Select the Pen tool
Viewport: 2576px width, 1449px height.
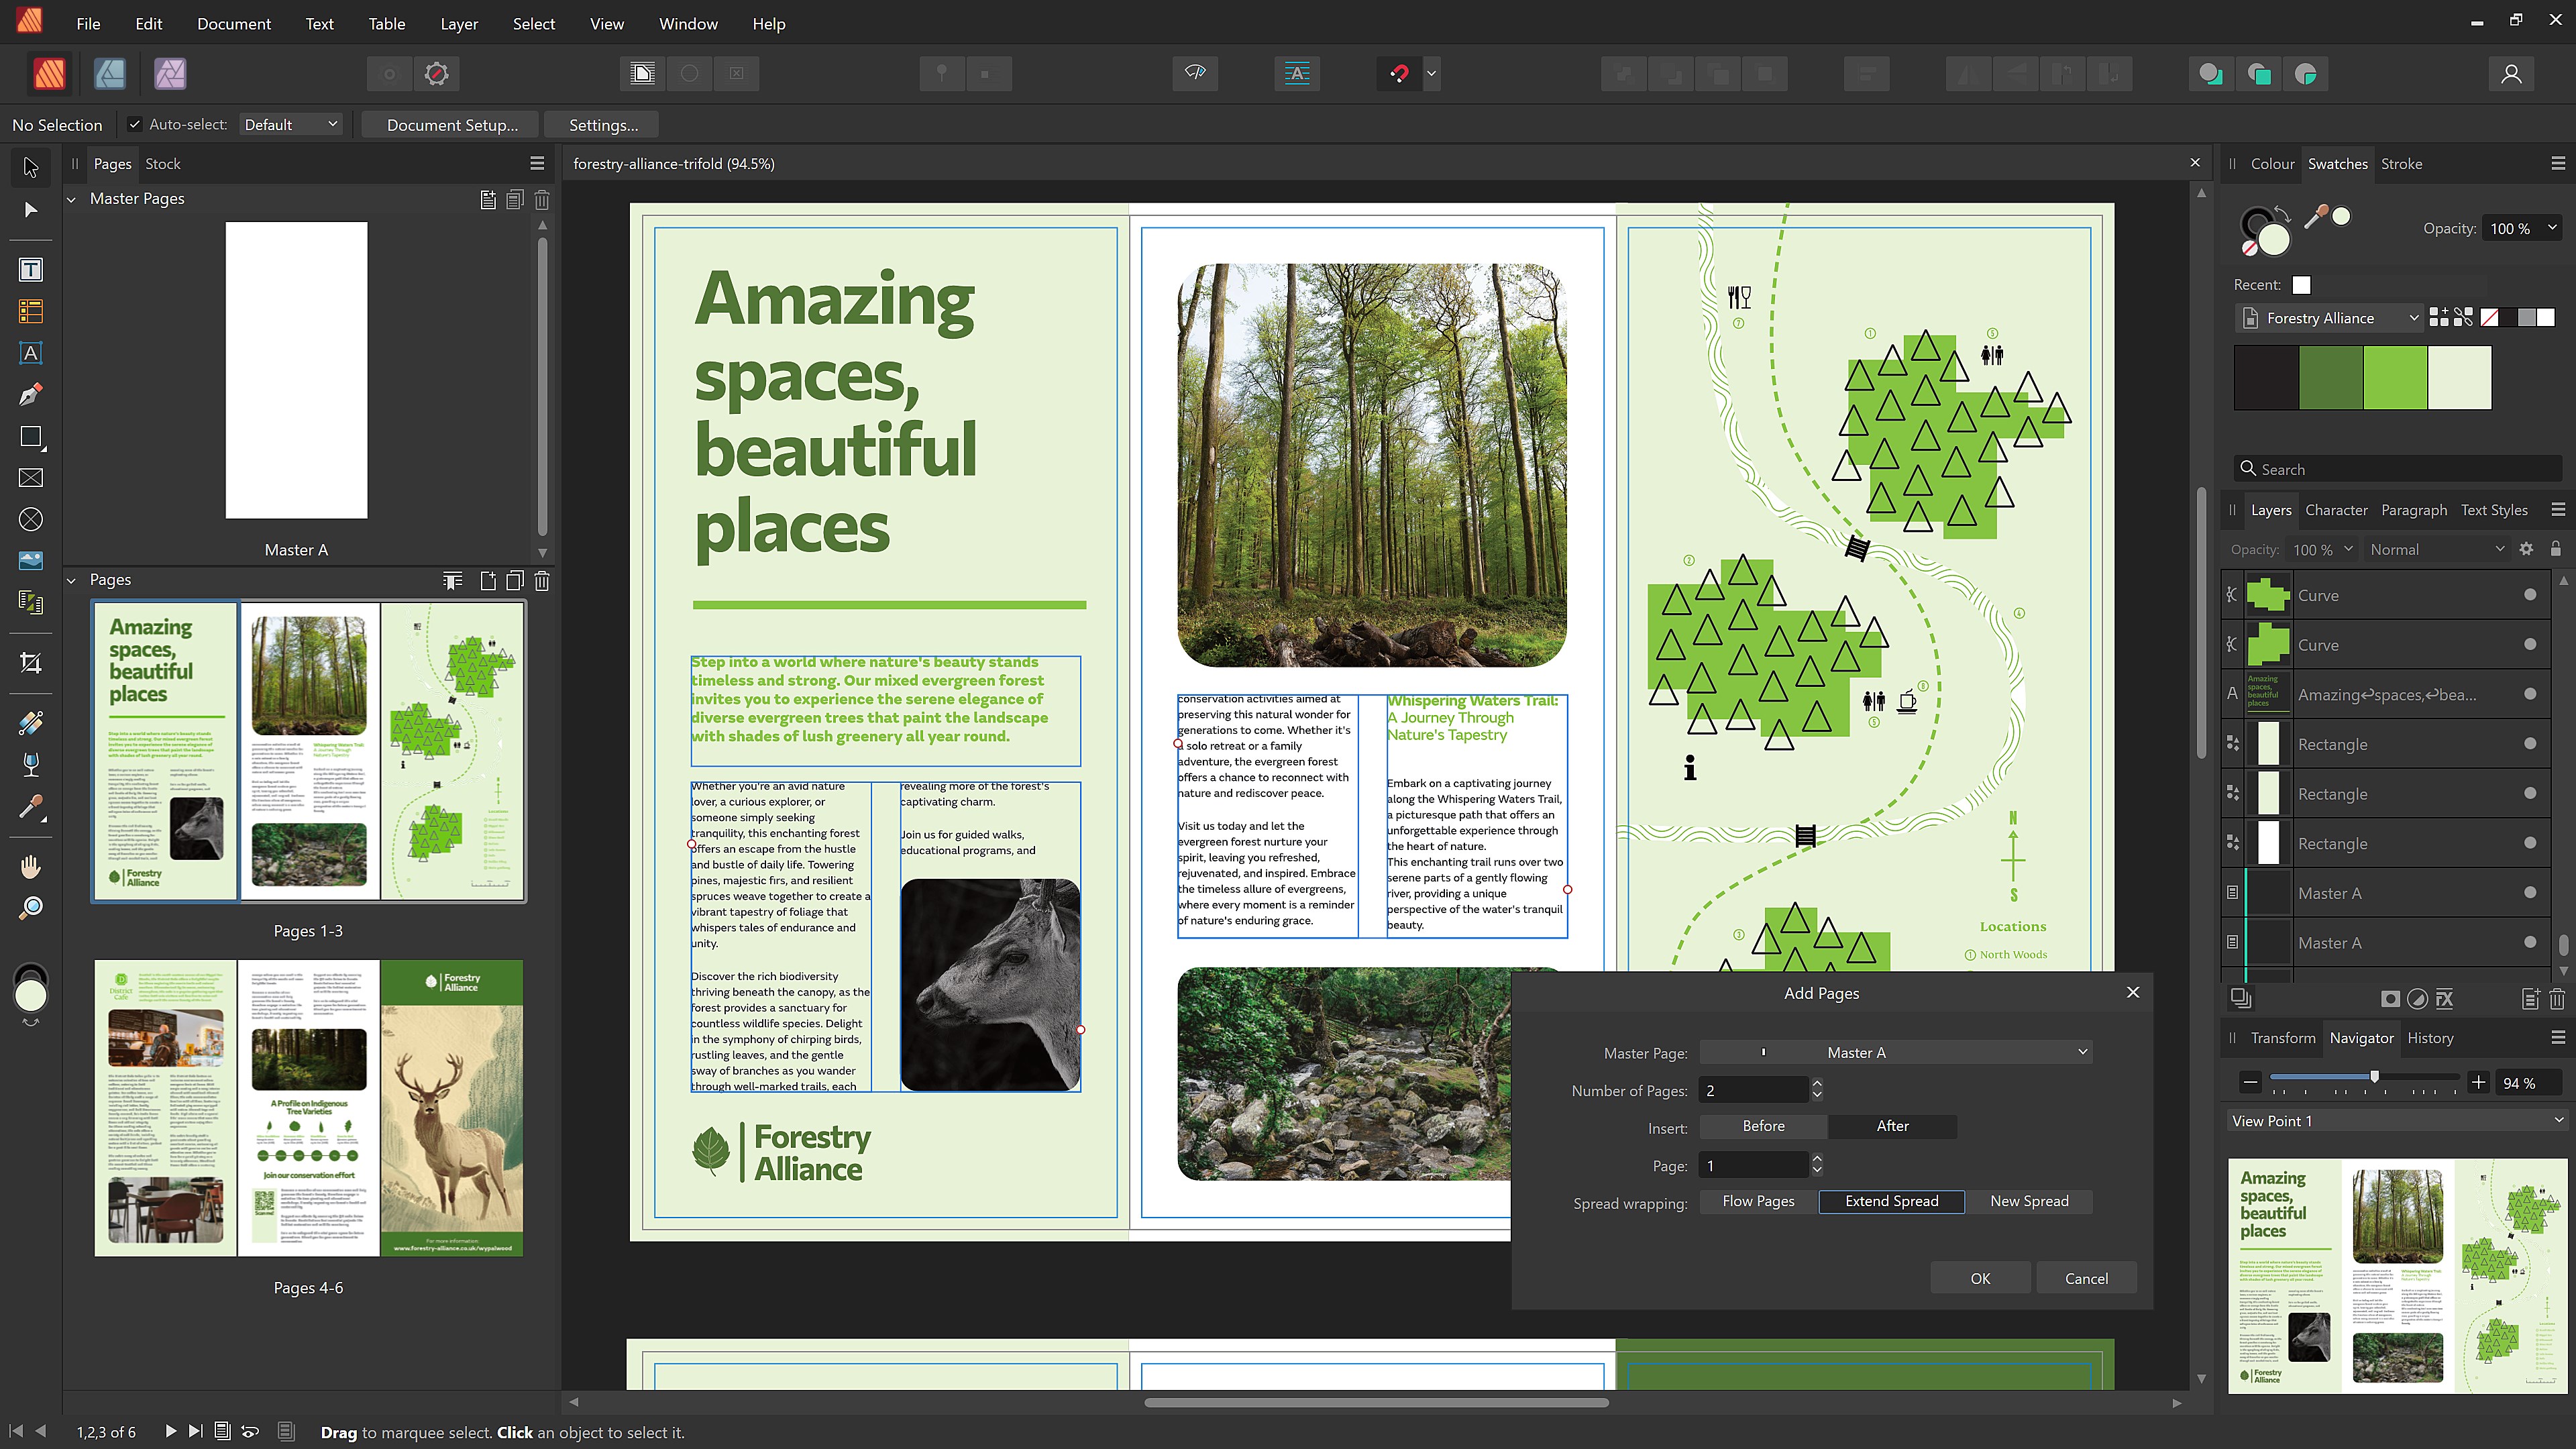coord(31,395)
